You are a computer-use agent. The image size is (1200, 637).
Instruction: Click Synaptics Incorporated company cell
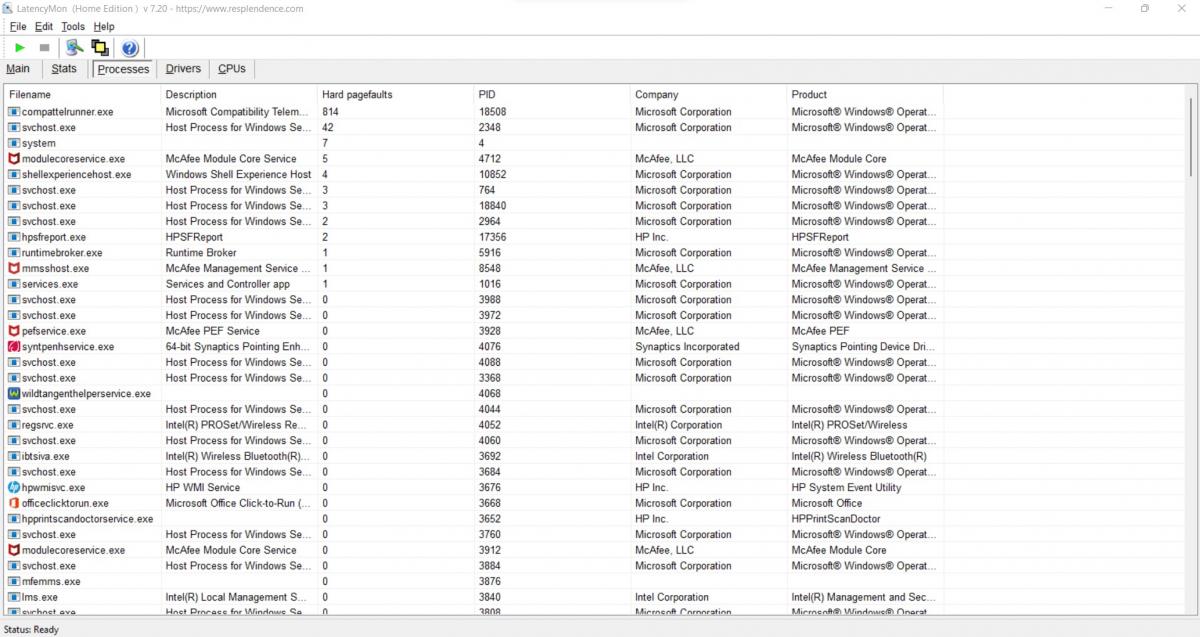tap(687, 347)
